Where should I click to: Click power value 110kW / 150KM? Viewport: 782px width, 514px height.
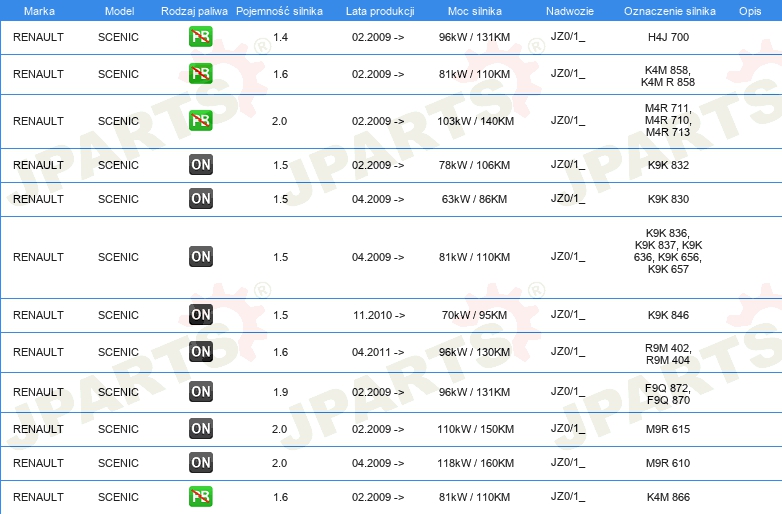pos(475,429)
